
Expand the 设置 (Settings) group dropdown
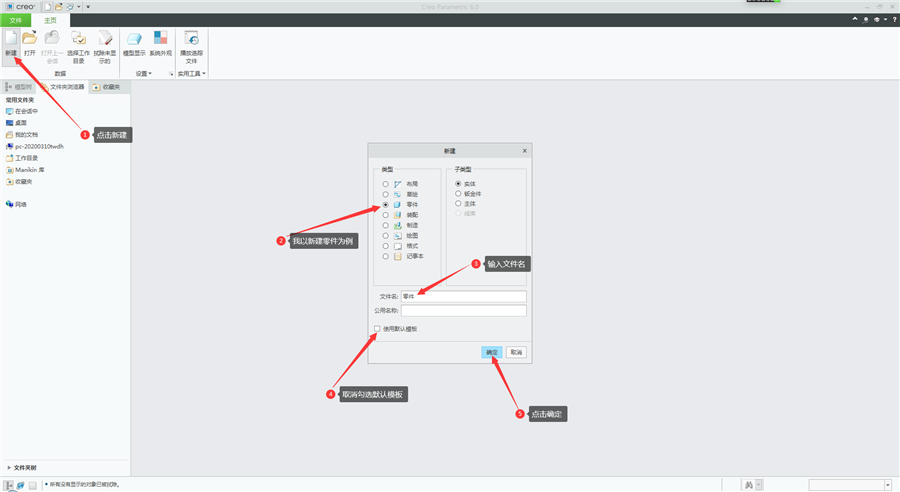point(144,73)
